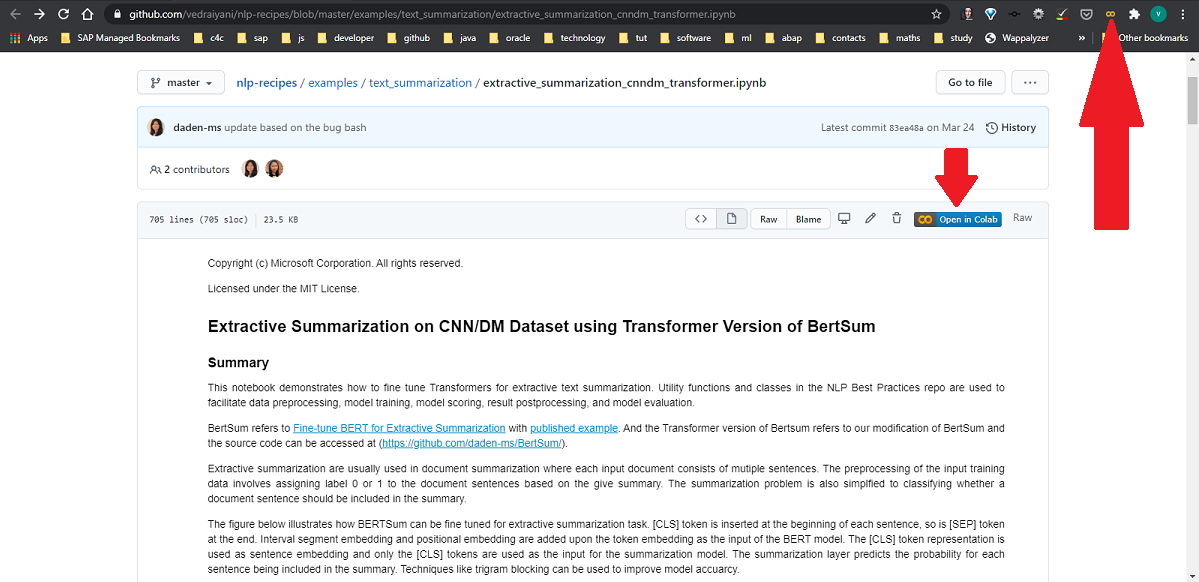Open the examples breadcrumb link
Screen dimensions: 1199x582
click(333, 83)
